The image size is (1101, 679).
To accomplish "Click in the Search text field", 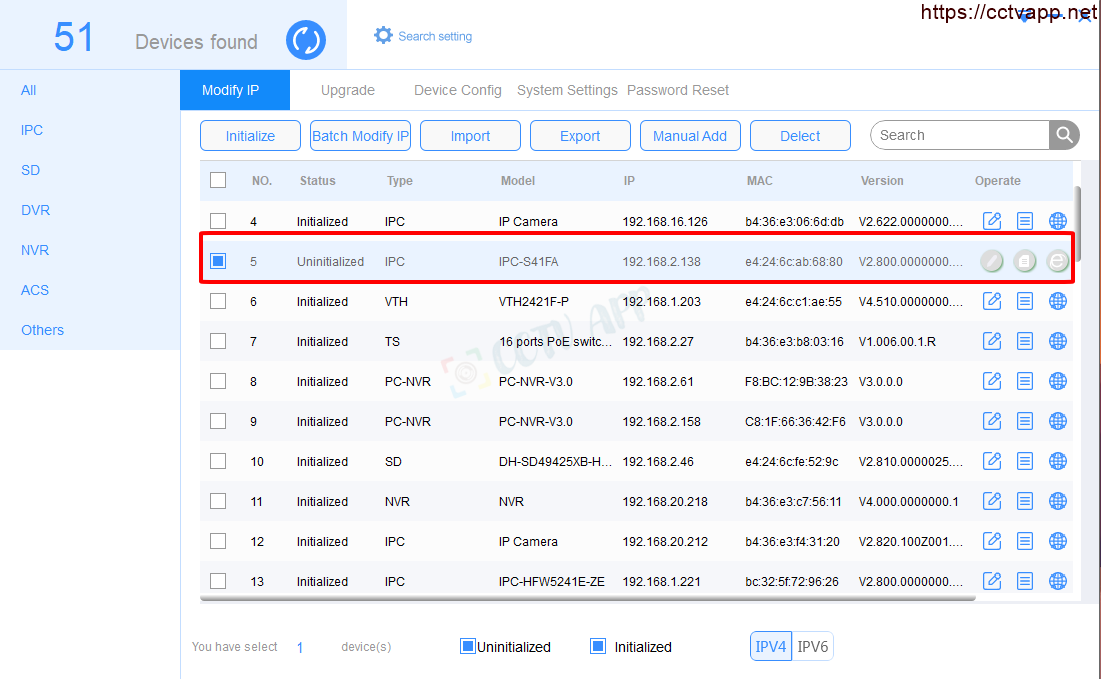I will (x=960, y=135).
